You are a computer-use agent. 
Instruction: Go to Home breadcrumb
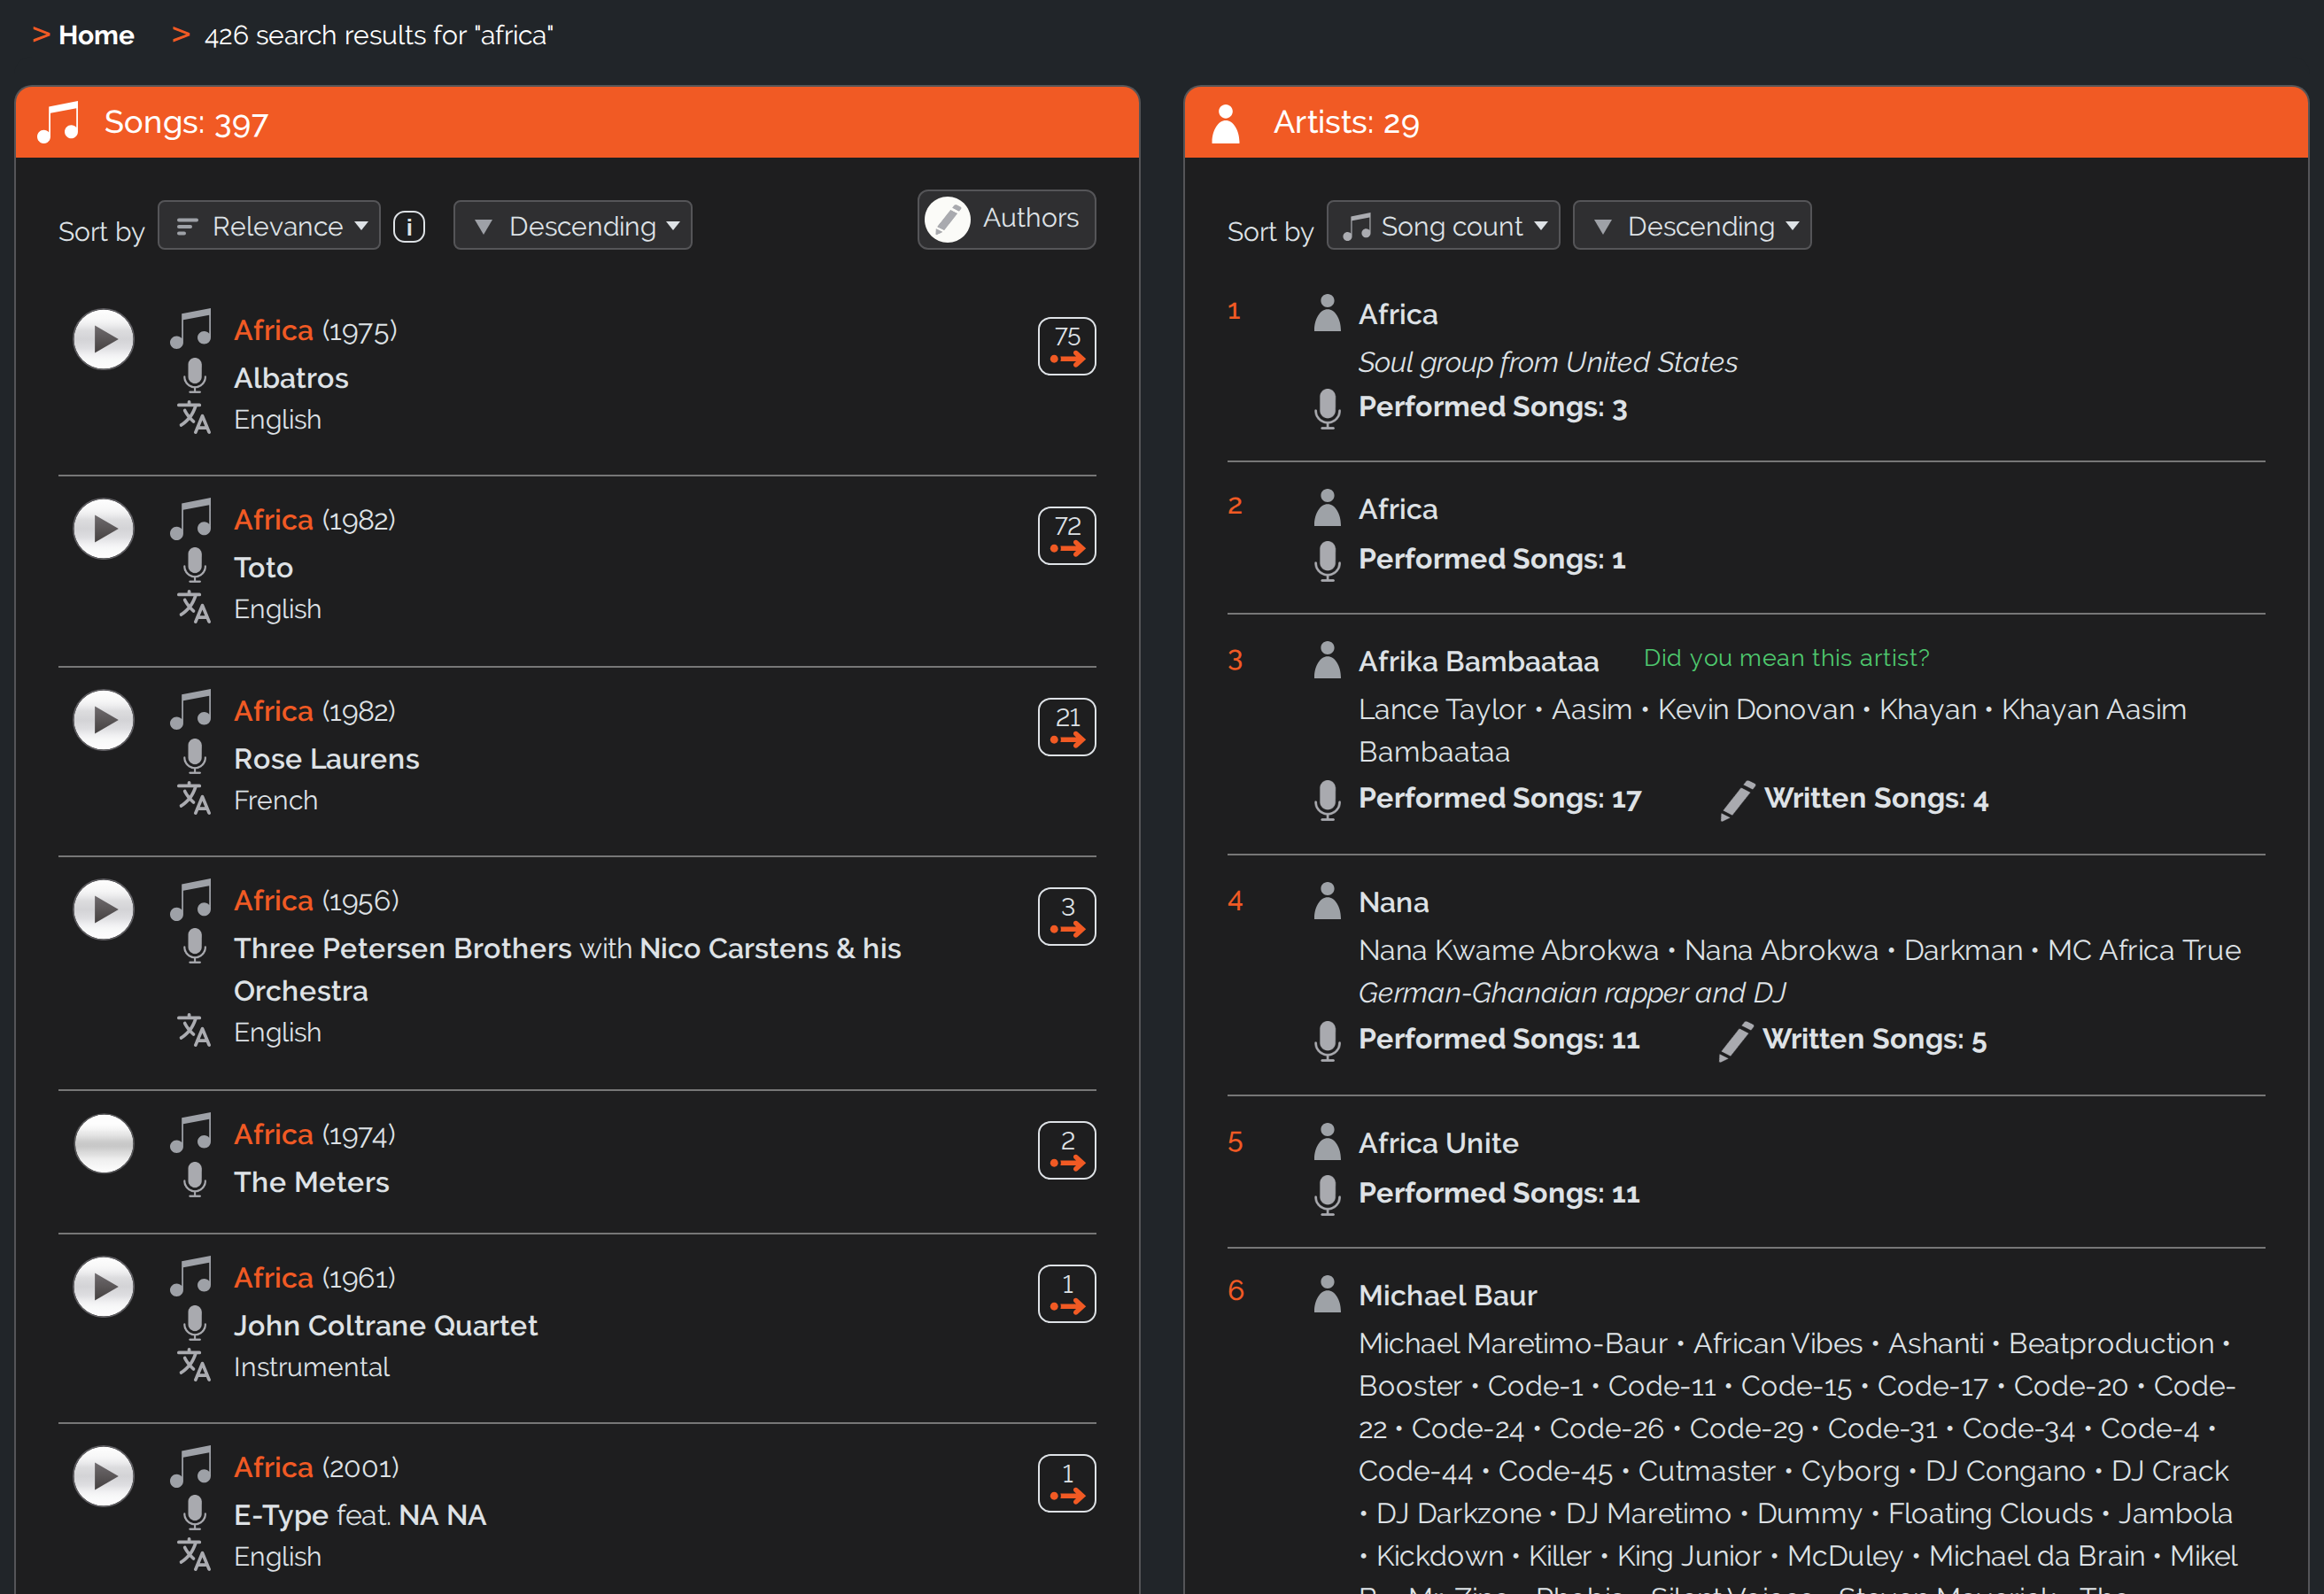pos(96,35)
